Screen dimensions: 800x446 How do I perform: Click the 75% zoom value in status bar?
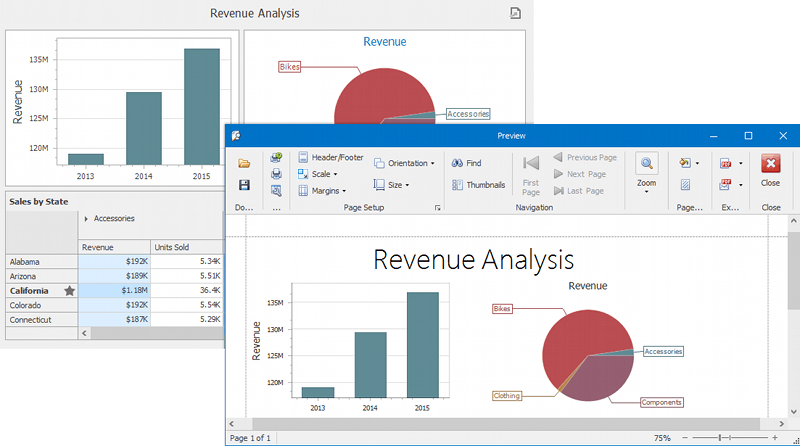[x=662, y=438]
